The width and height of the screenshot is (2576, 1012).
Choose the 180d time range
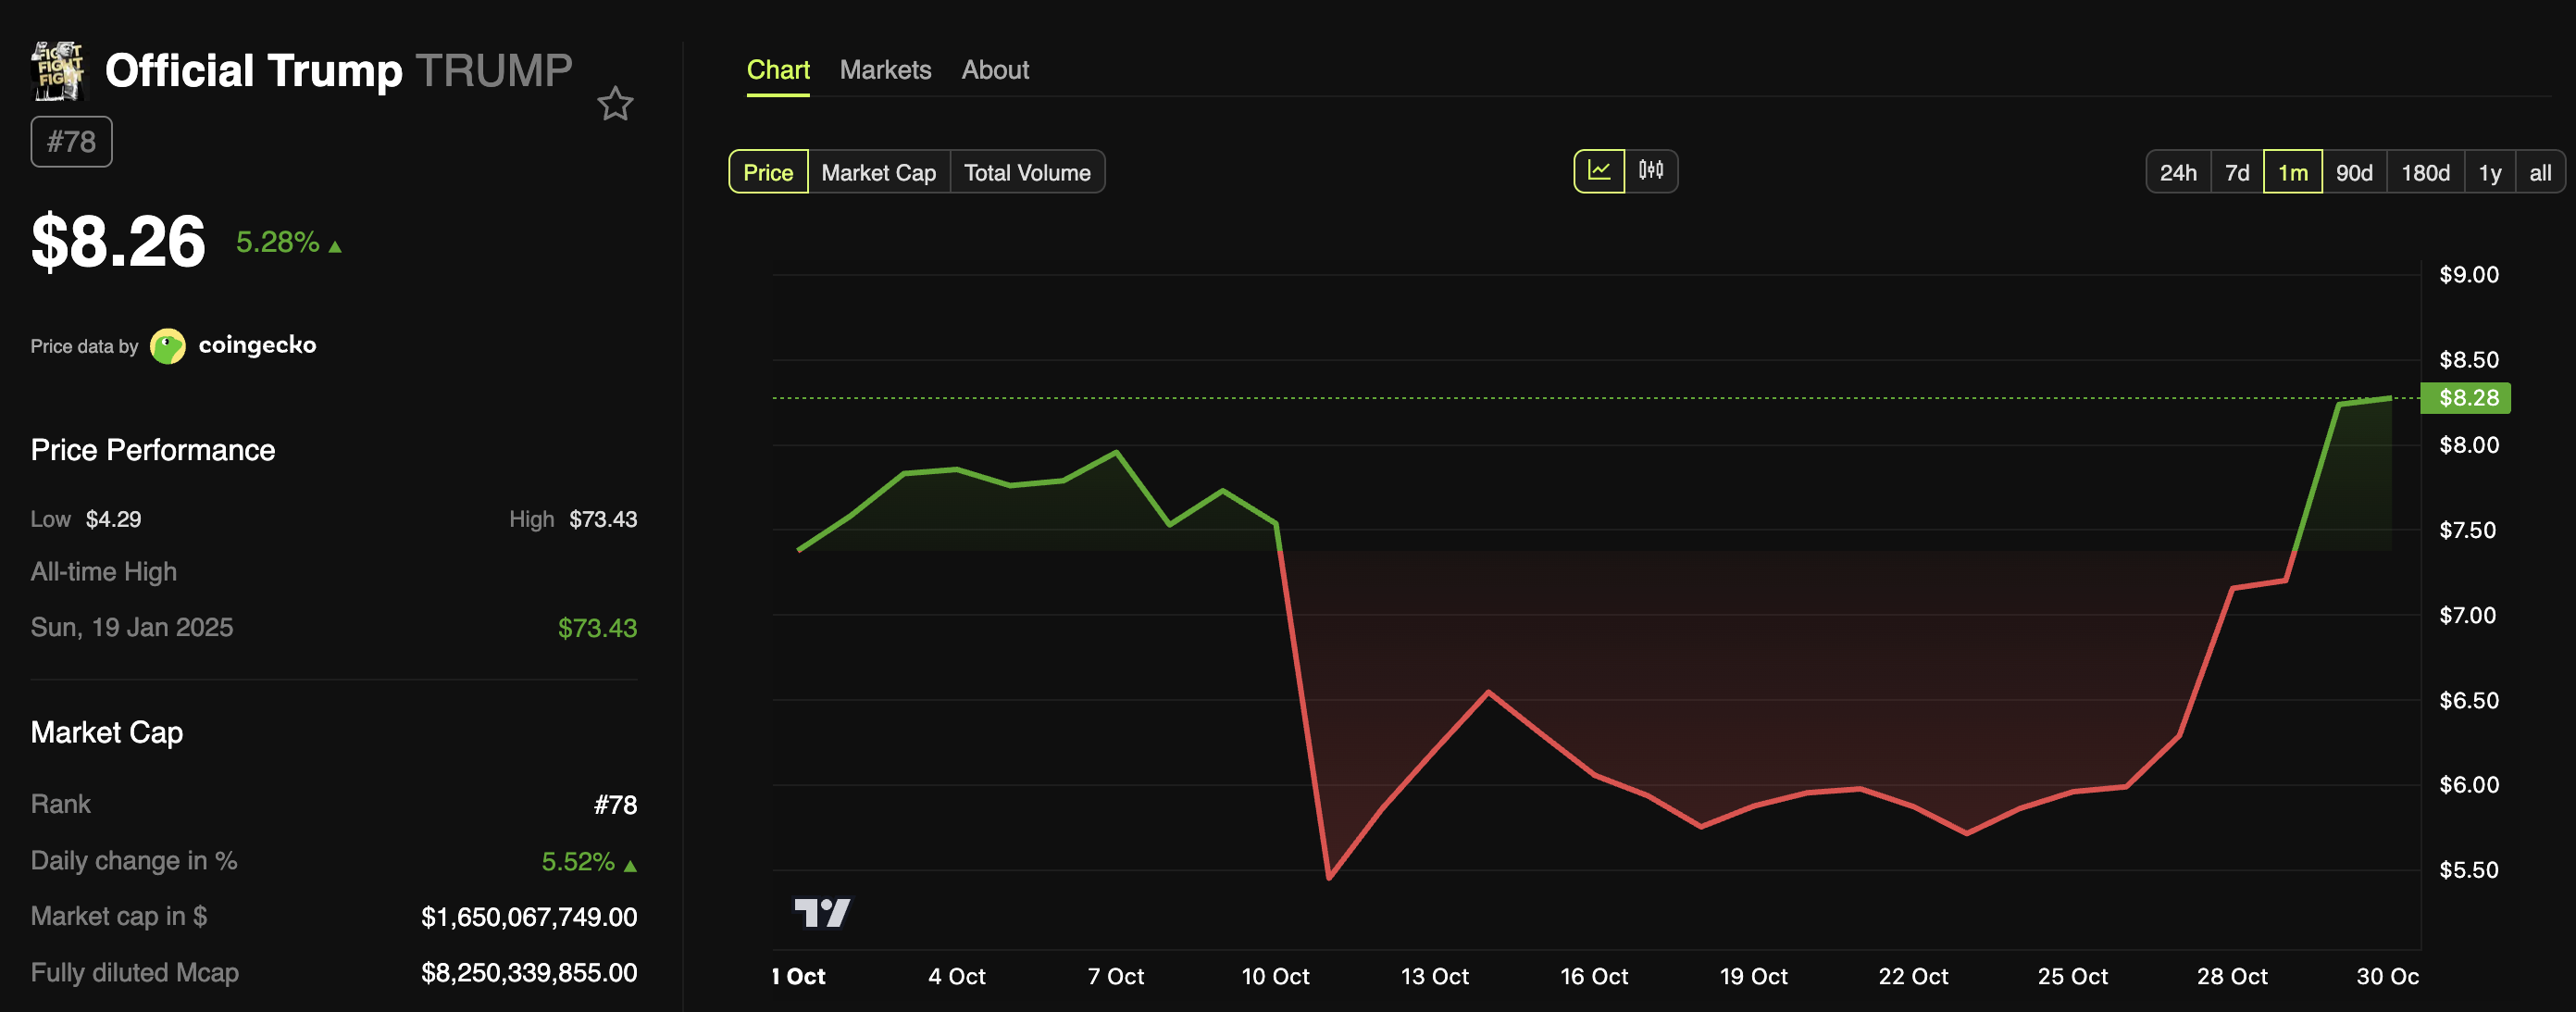(x=2424, y=172)
